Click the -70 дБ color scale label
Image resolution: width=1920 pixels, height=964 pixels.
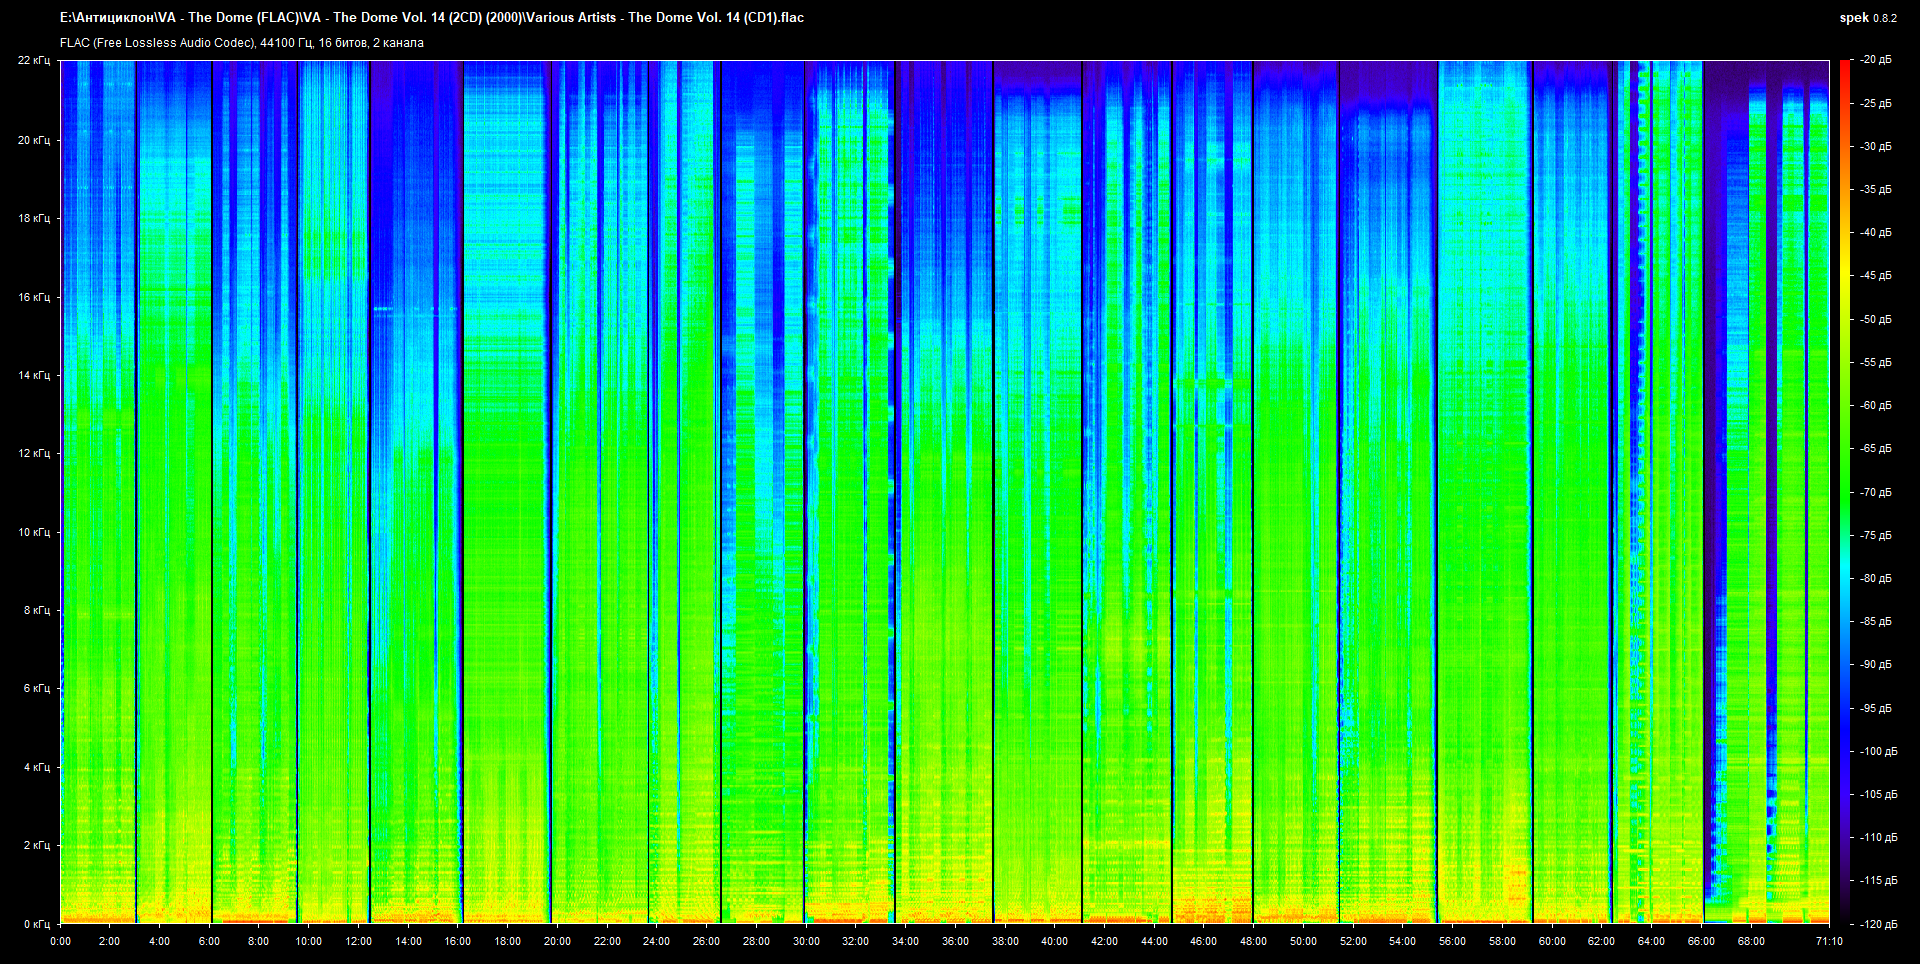[1875, 492]
